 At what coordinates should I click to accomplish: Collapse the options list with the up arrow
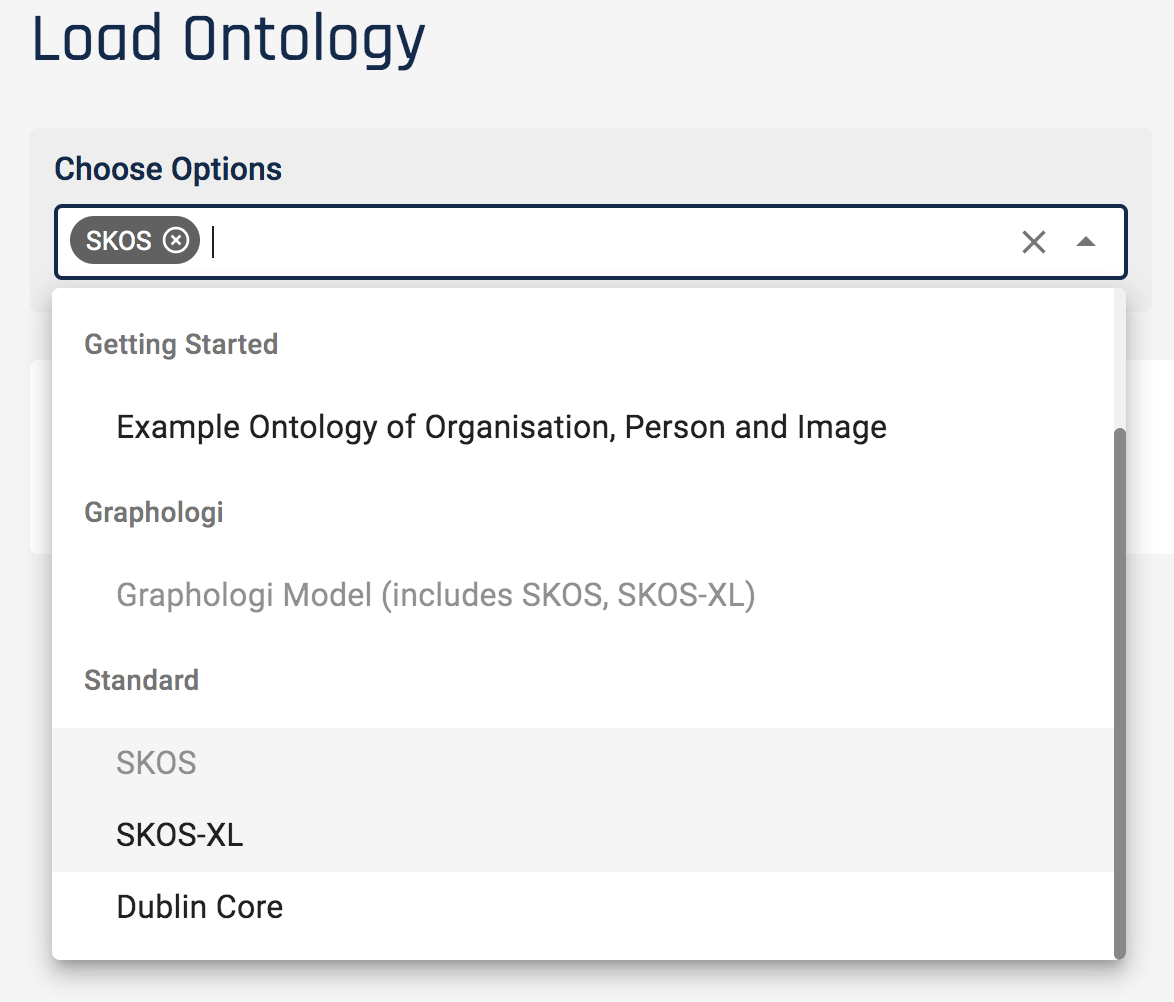[x=1086, y=242]
